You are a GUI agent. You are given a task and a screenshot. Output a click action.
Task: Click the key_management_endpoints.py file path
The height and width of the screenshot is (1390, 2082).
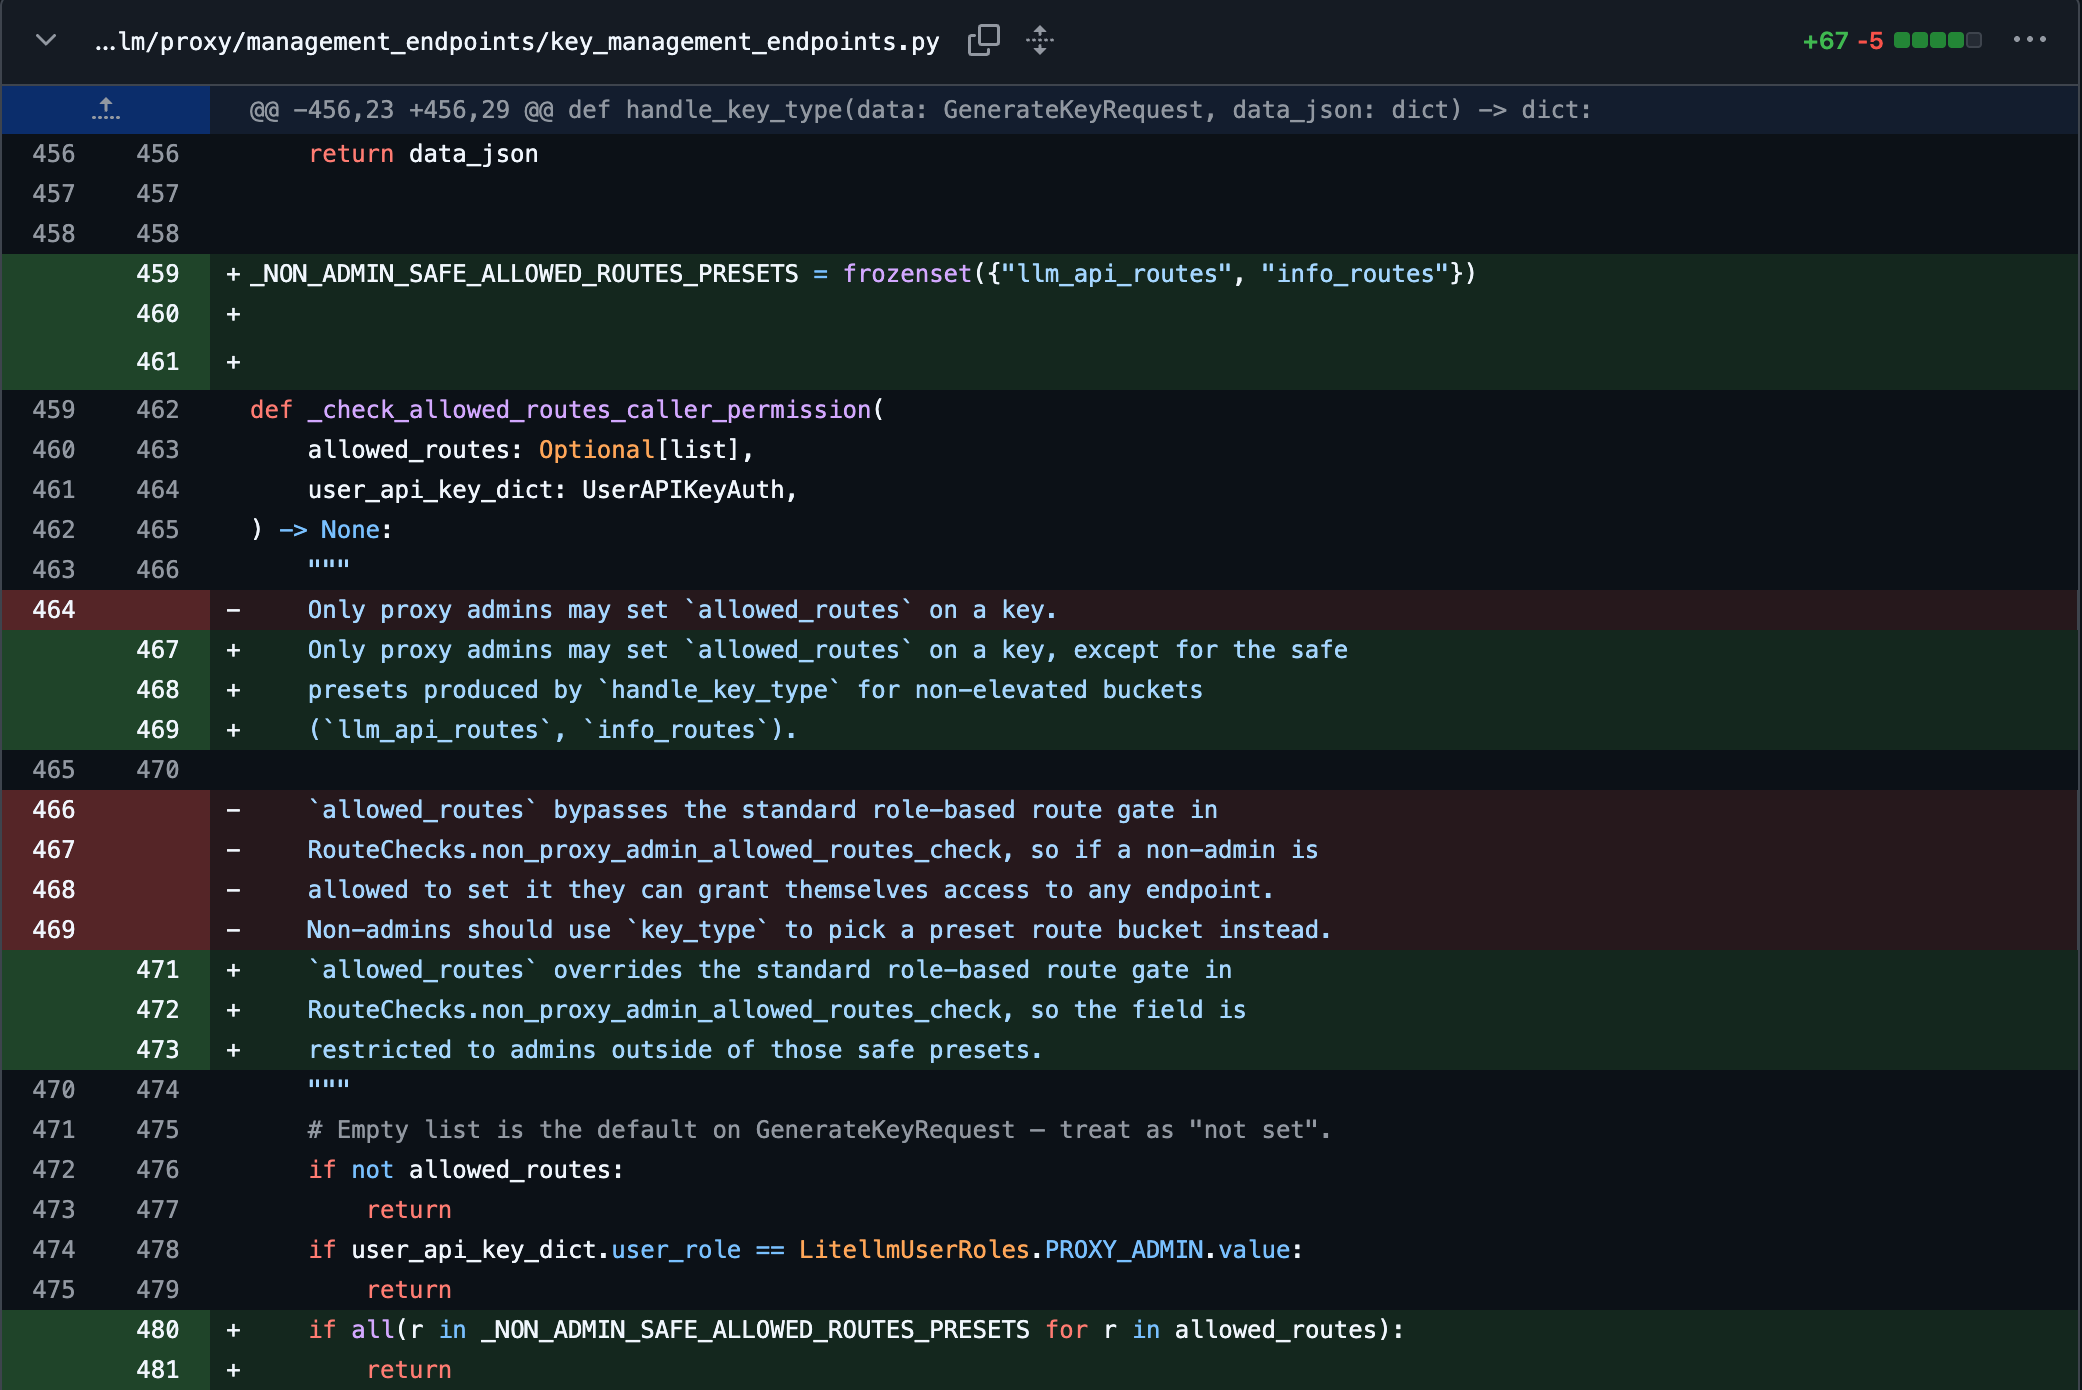(517, 41)
